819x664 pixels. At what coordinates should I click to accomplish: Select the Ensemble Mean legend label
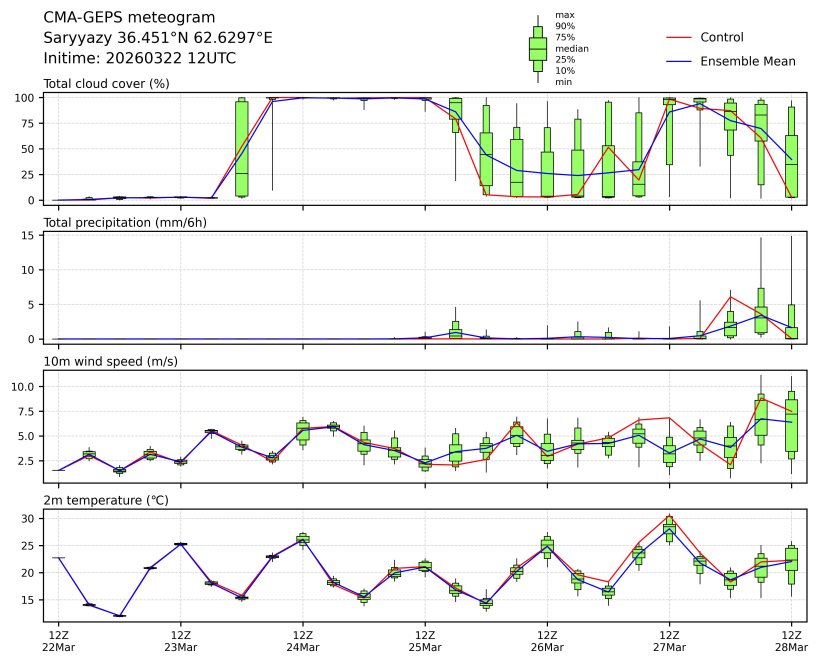pos(747,61)
